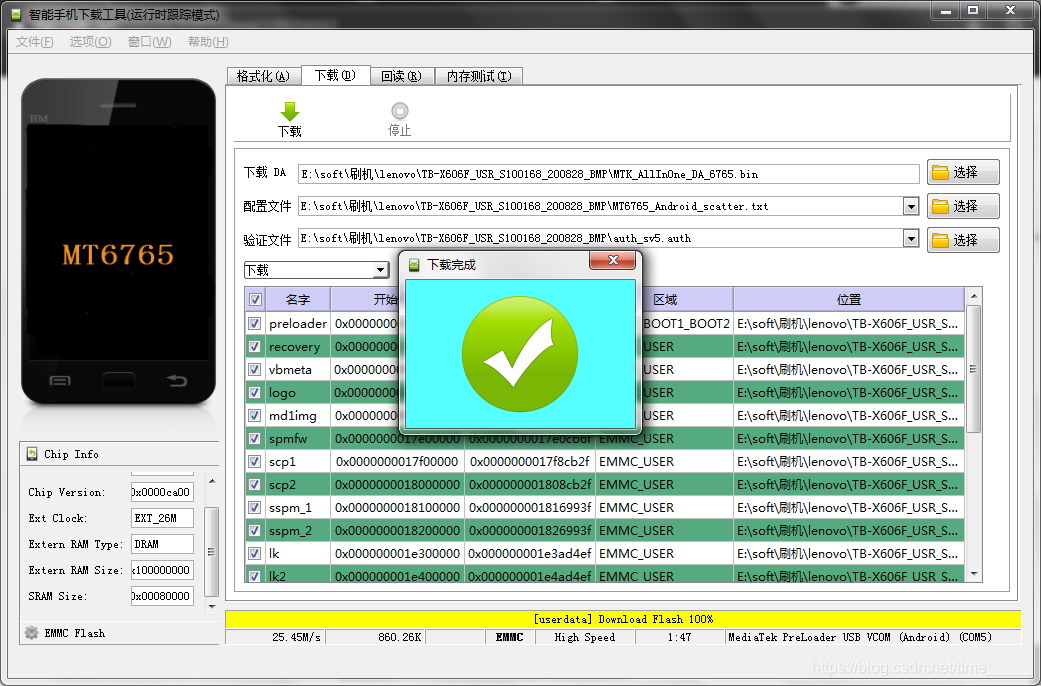Viewport: 1041px width, 686px height.
Task: Click the green Download arrow icon
Action: [x=290, y=112]
